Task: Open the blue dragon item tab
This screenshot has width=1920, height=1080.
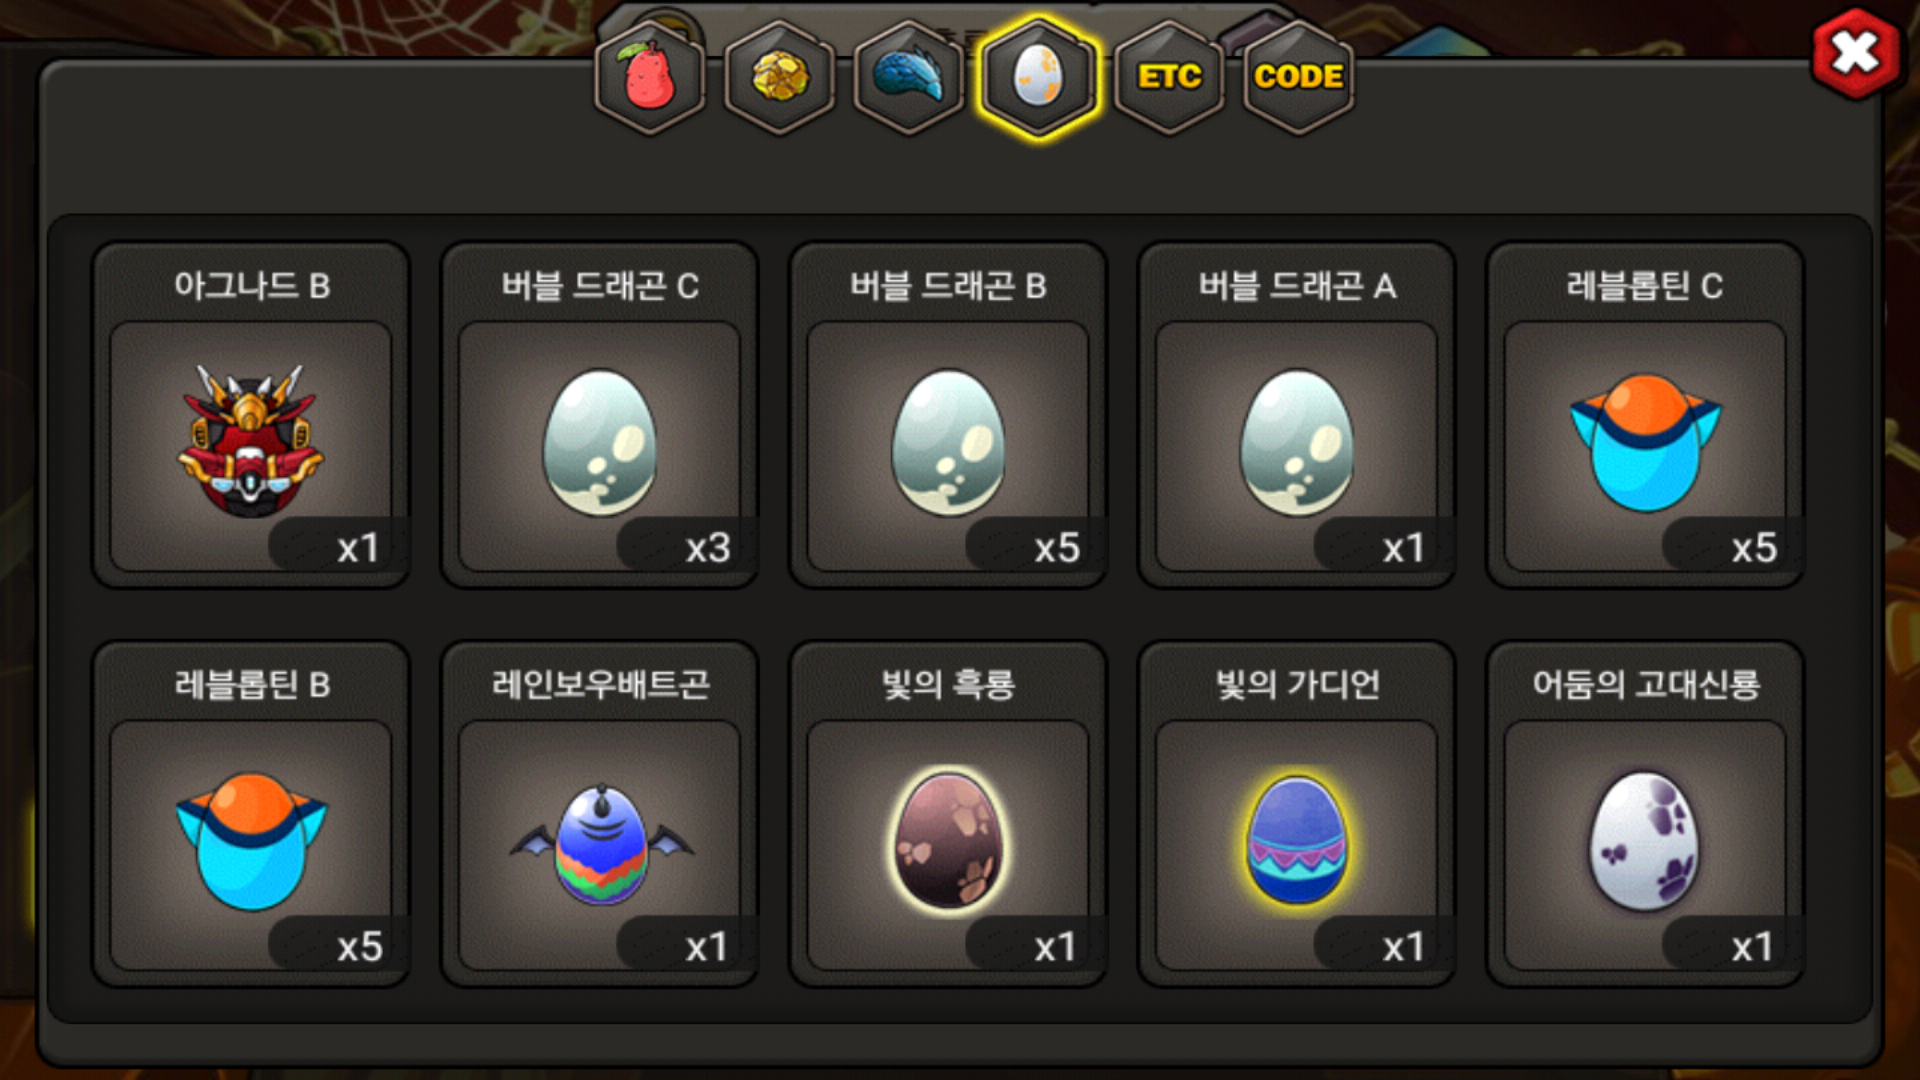Action: coord(909,77)
